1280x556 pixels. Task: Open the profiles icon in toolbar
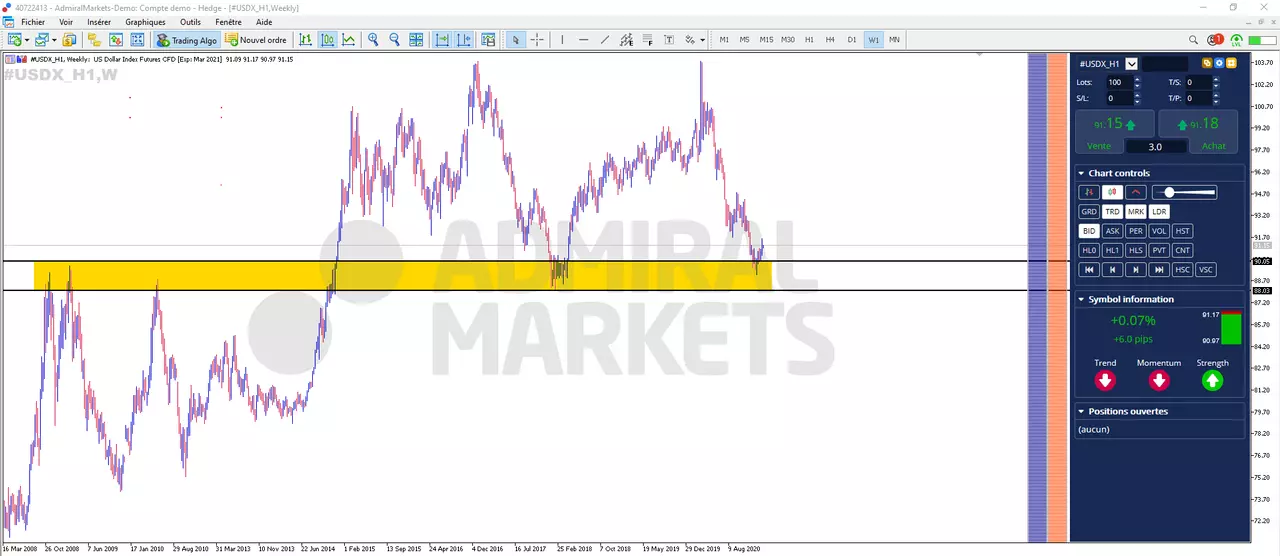pyautogui.click(x=41, y=40)
